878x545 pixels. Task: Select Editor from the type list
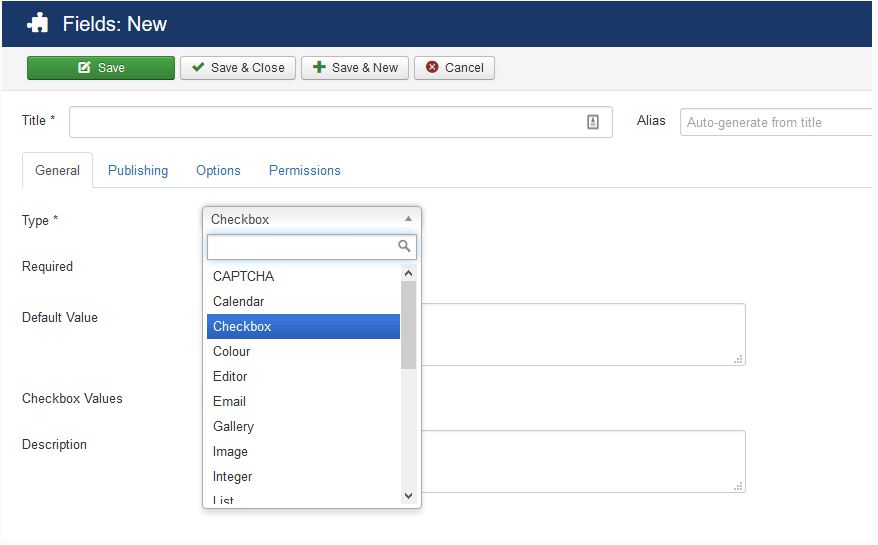[303, 376]
